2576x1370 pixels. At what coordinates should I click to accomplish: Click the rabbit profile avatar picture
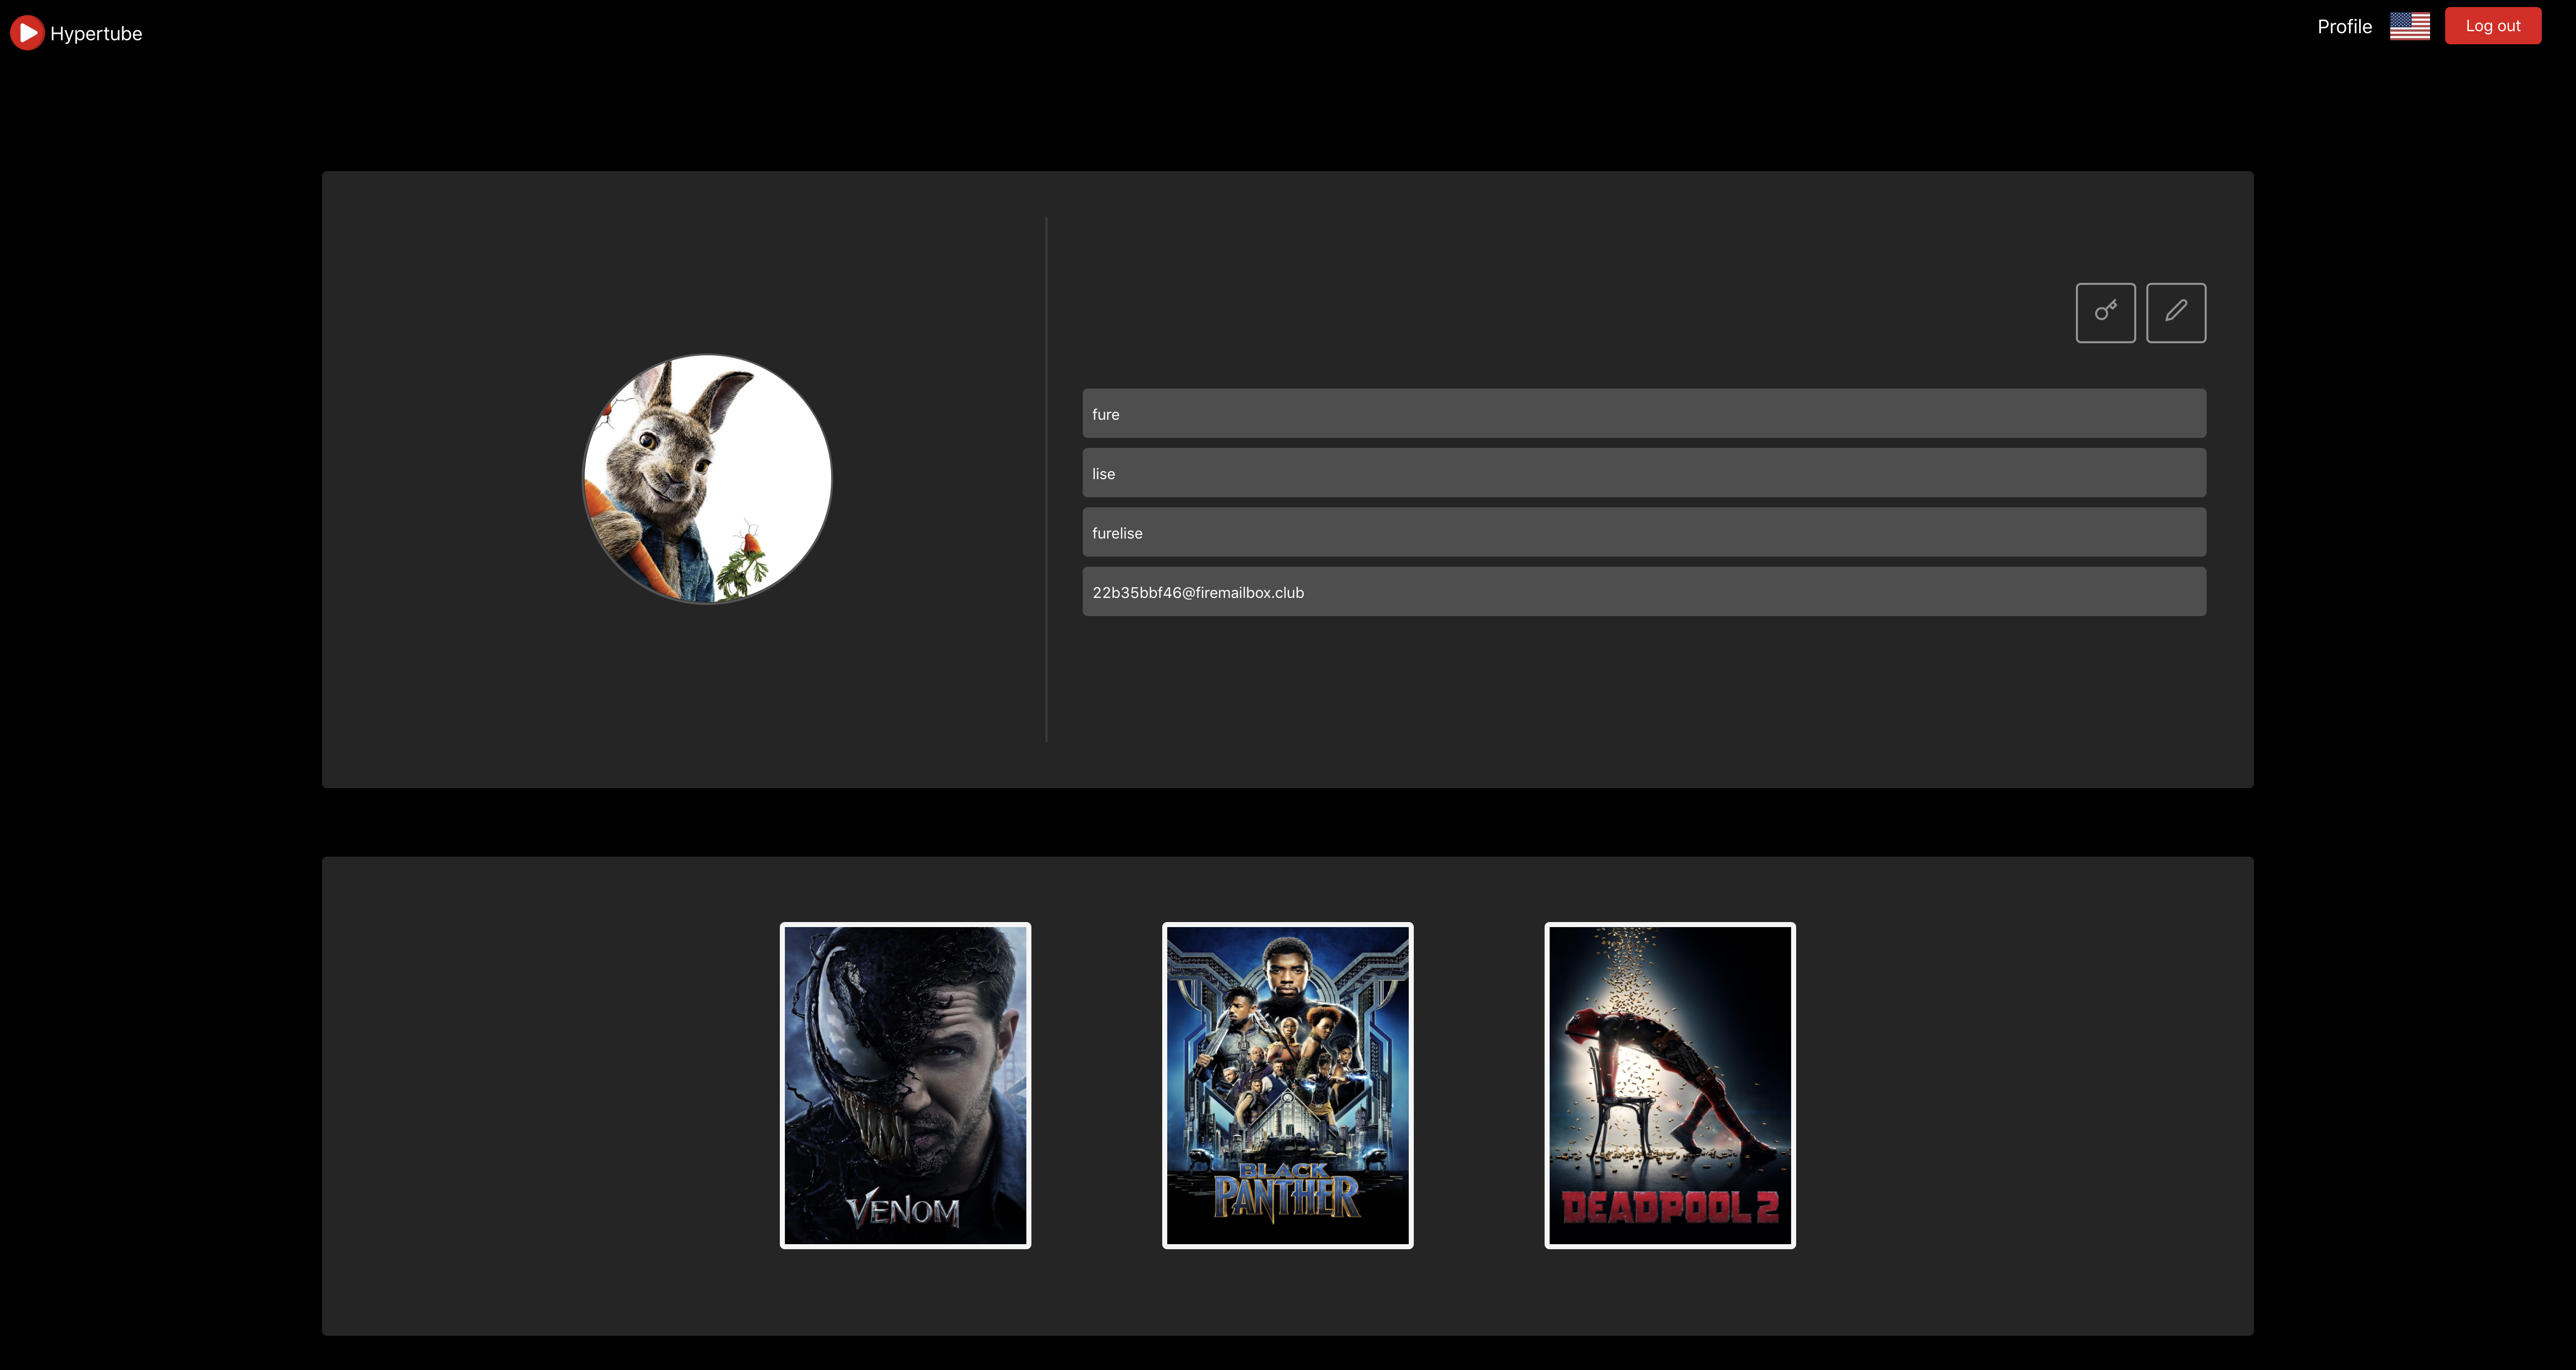(707, 479)
